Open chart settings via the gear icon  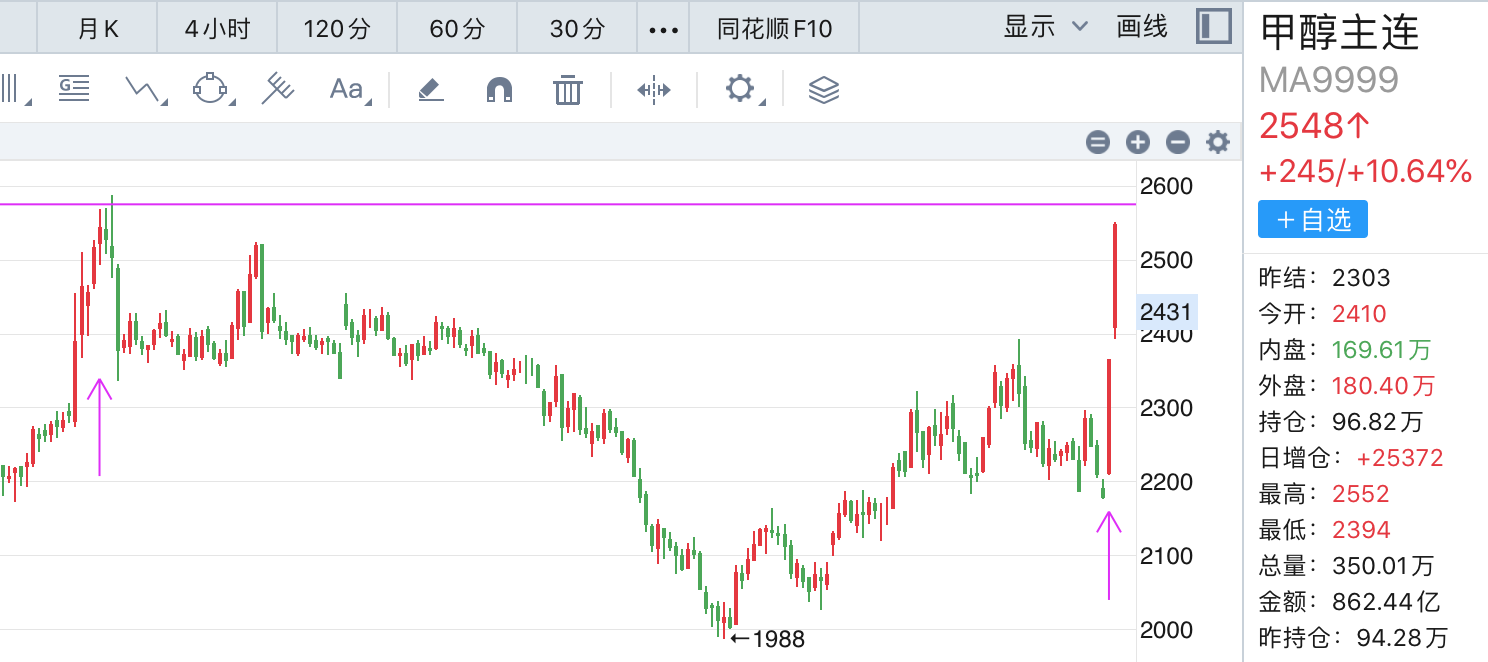coord(1218,142)
